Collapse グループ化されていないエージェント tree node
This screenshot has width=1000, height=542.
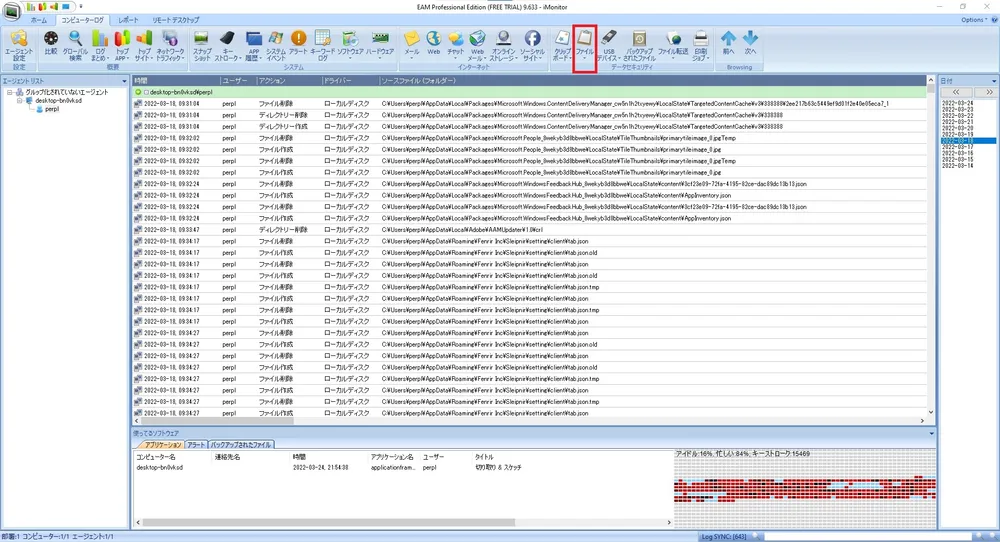coord(10,92)
